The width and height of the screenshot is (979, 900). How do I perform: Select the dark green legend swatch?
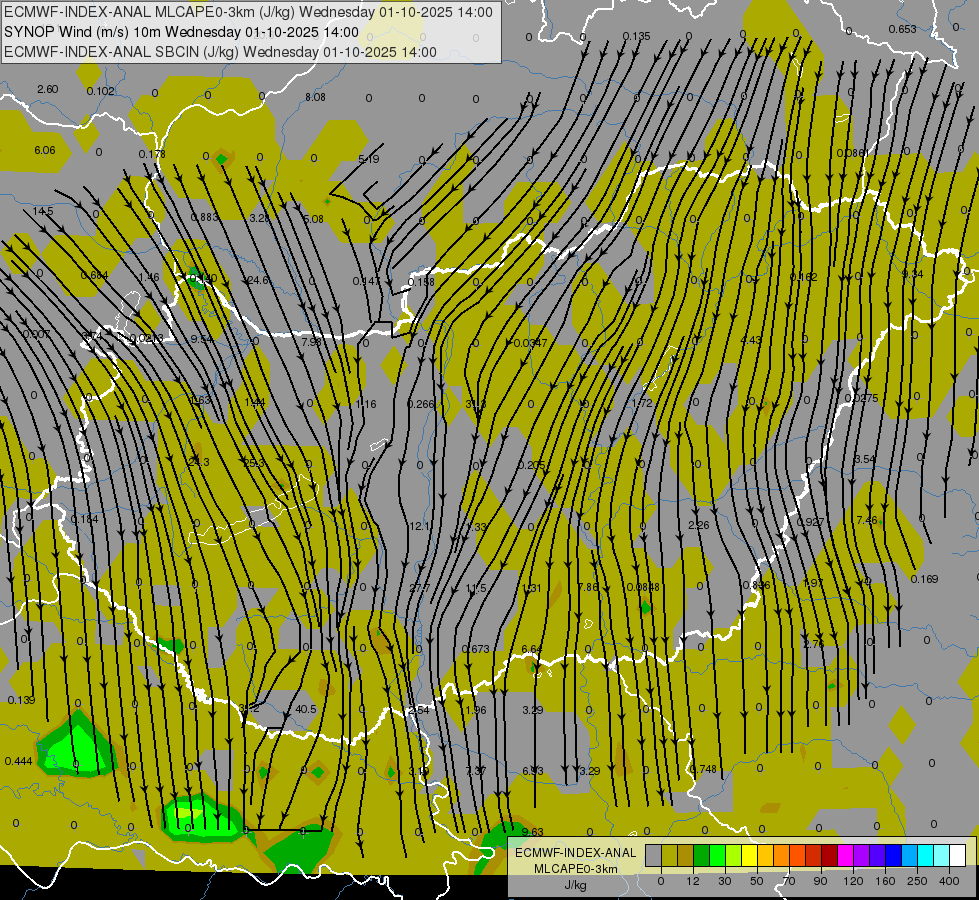pos(701,855)
